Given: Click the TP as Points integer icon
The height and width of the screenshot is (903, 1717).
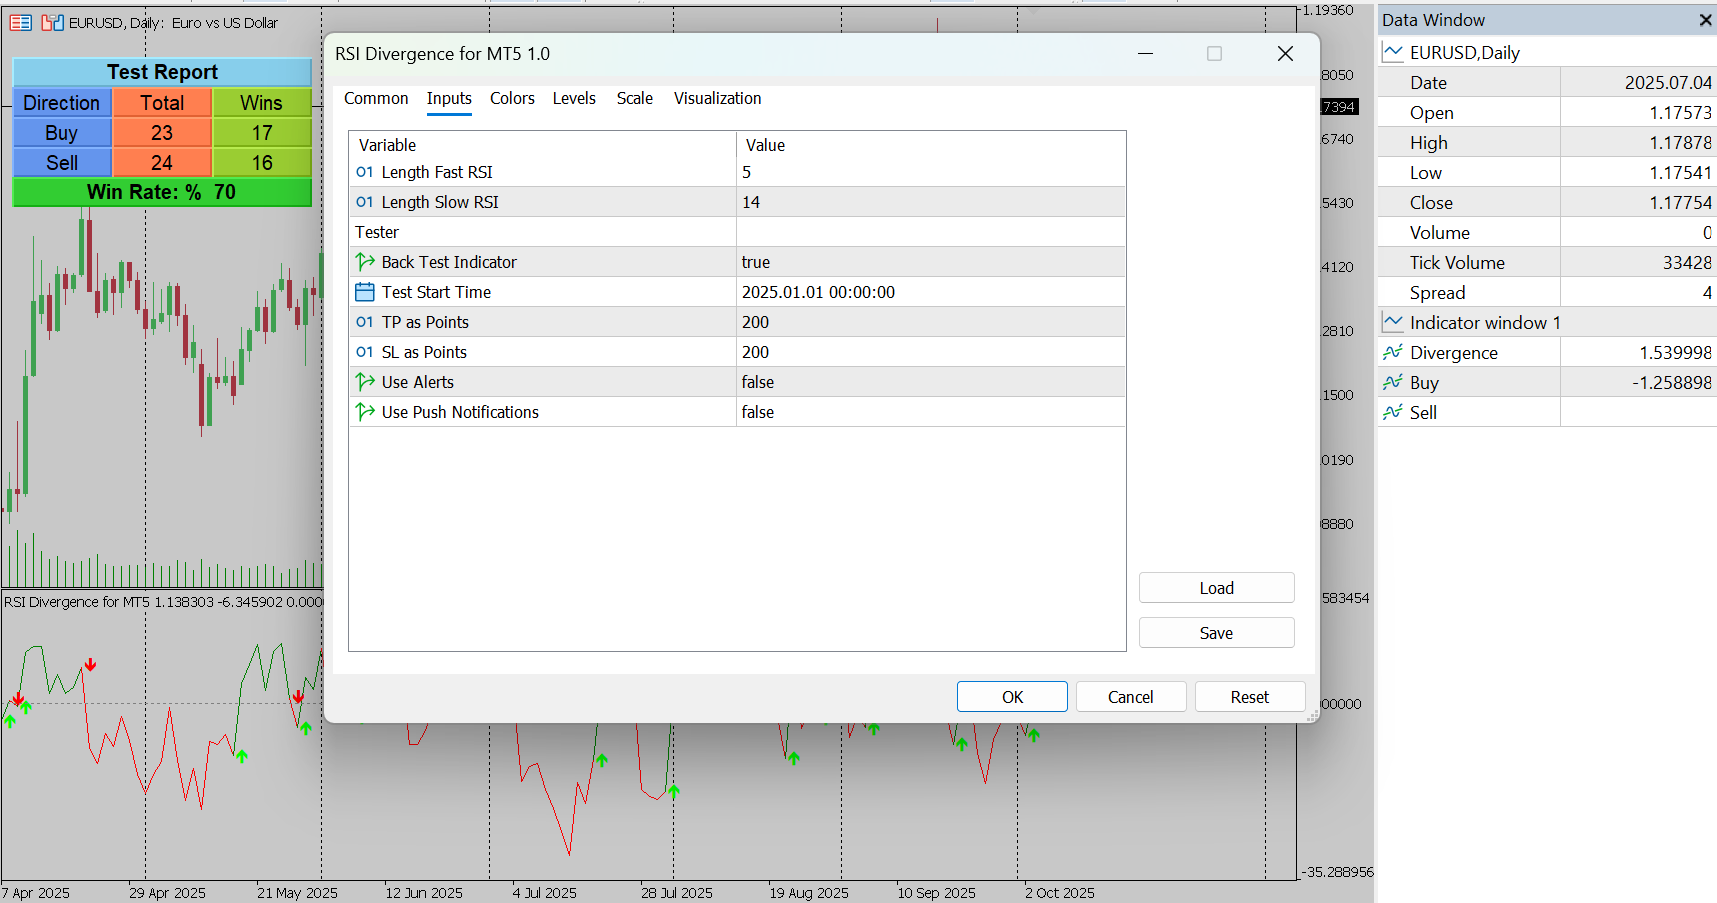Looking at the screenshot, I should click(x=365, y=322).
